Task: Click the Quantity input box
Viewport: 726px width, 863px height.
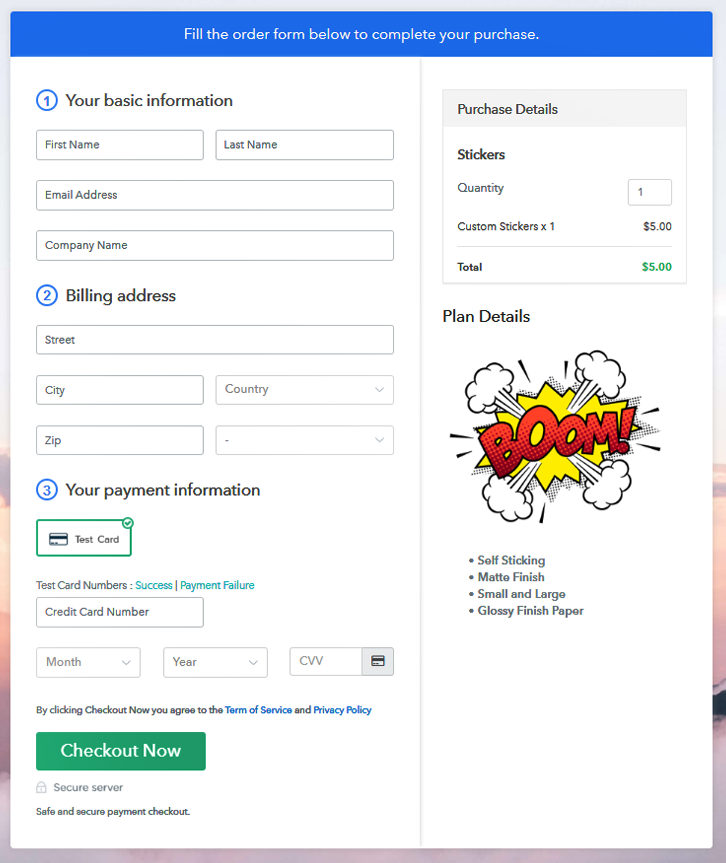Action: coord(649,192)
